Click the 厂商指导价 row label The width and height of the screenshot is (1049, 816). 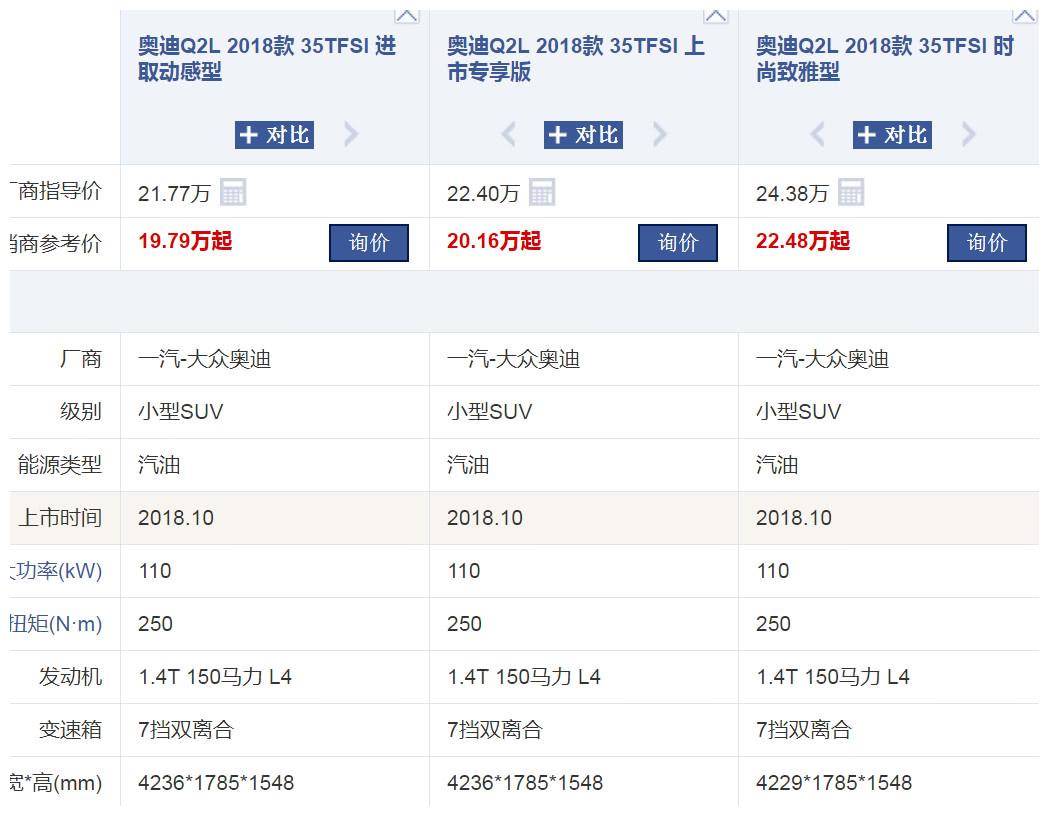(56, 191)
